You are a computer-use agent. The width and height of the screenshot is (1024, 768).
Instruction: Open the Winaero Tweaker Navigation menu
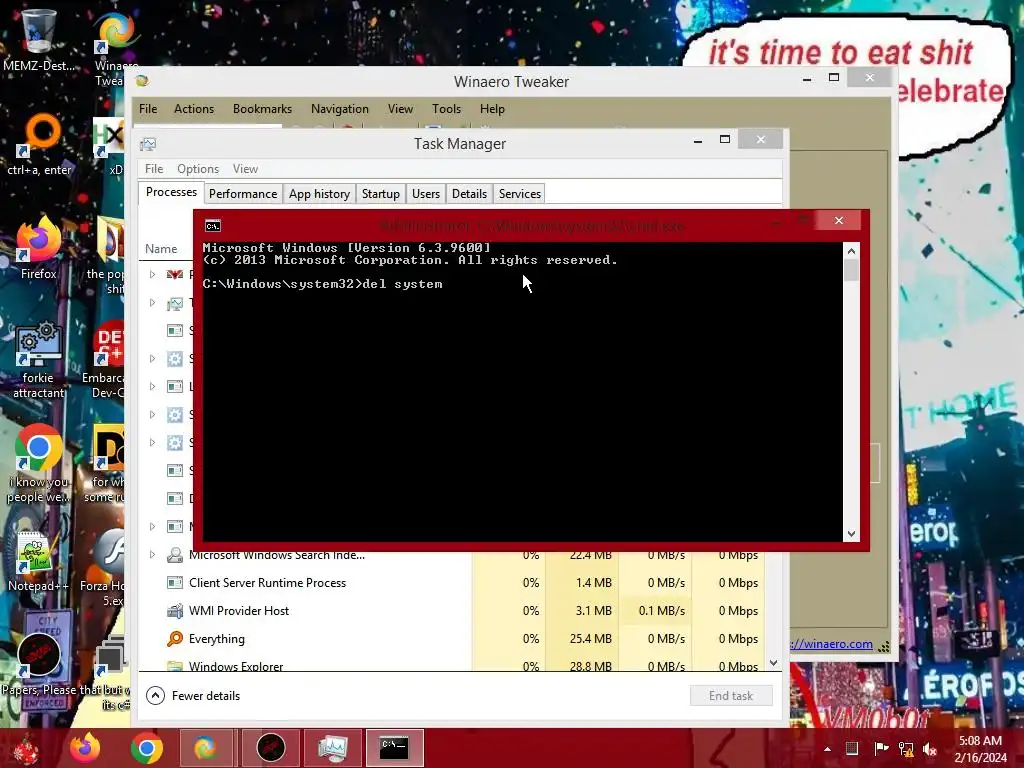[x=340, y=109]
